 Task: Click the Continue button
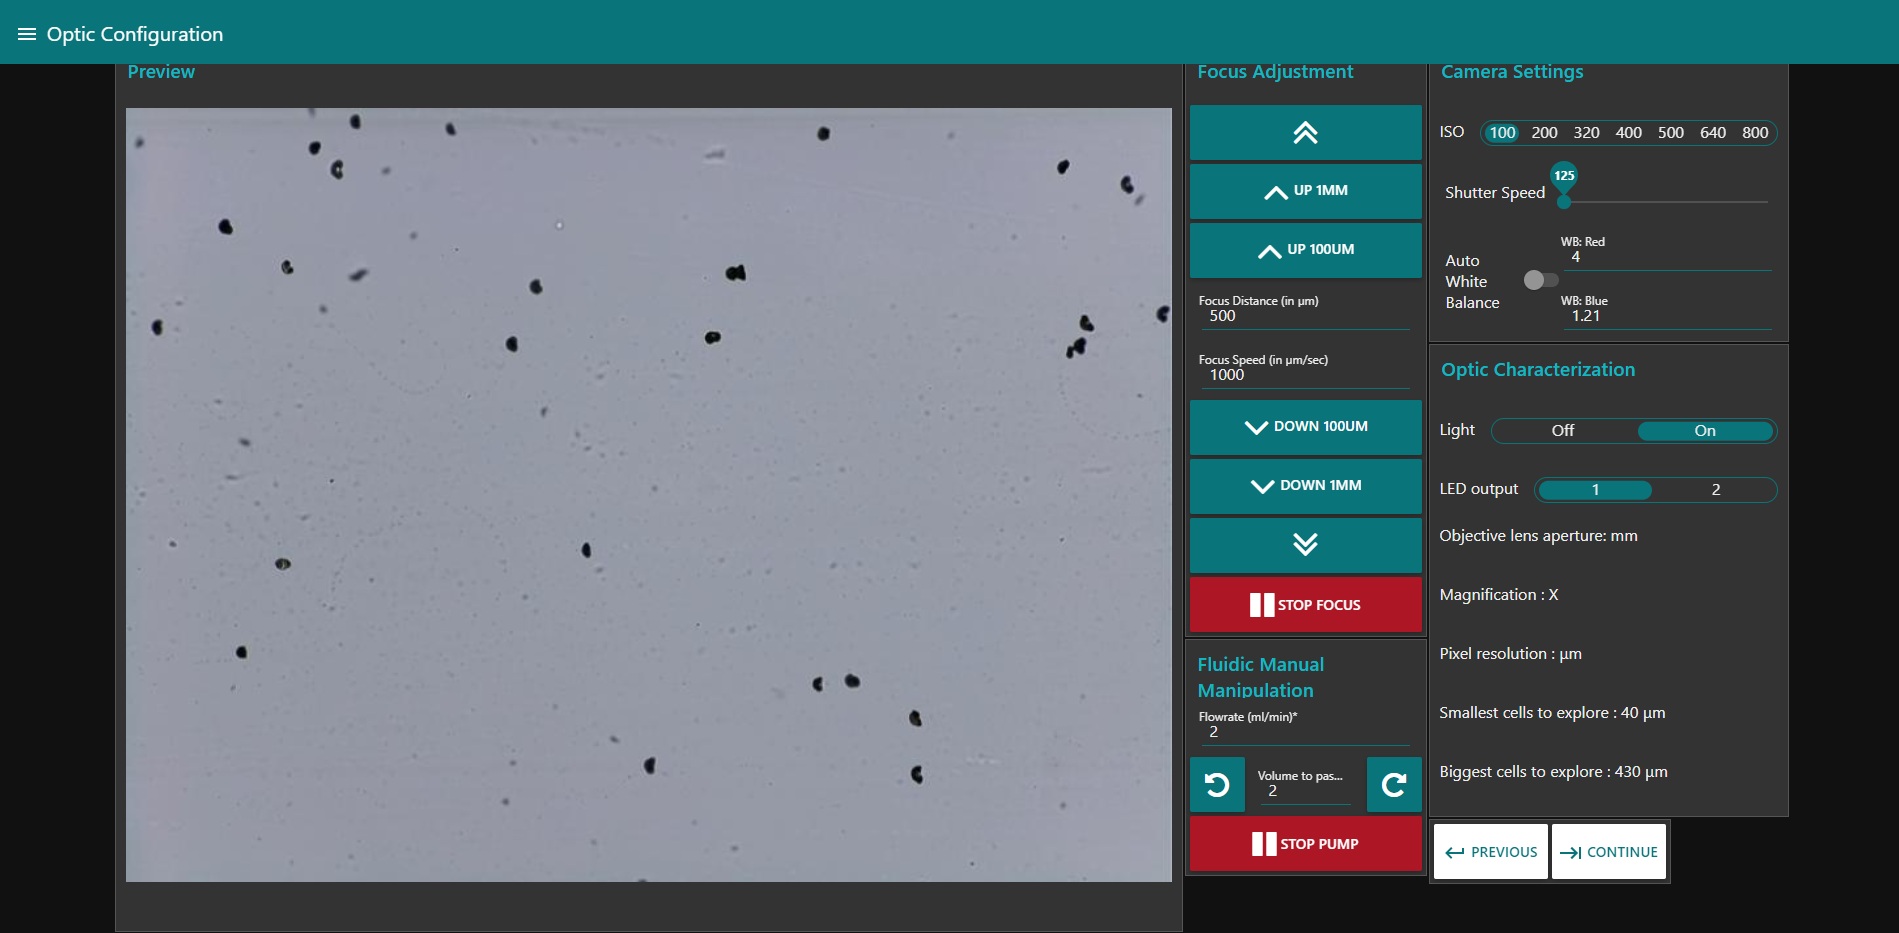coord(1608,852)
